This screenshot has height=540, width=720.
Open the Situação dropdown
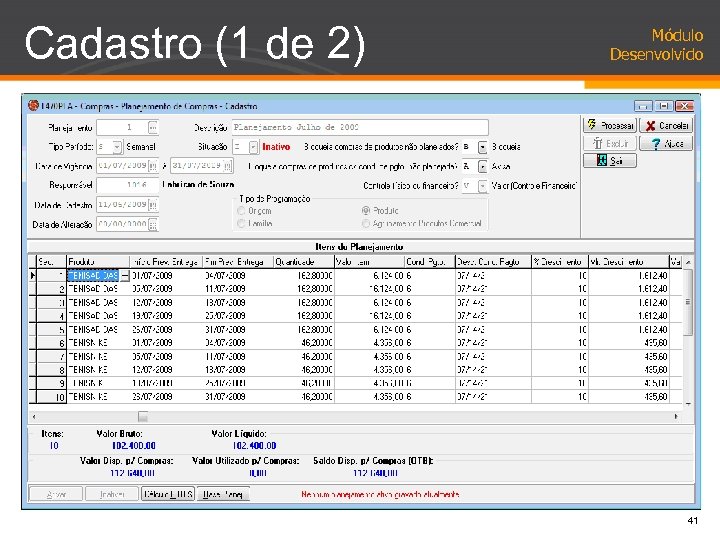point(253,147)
